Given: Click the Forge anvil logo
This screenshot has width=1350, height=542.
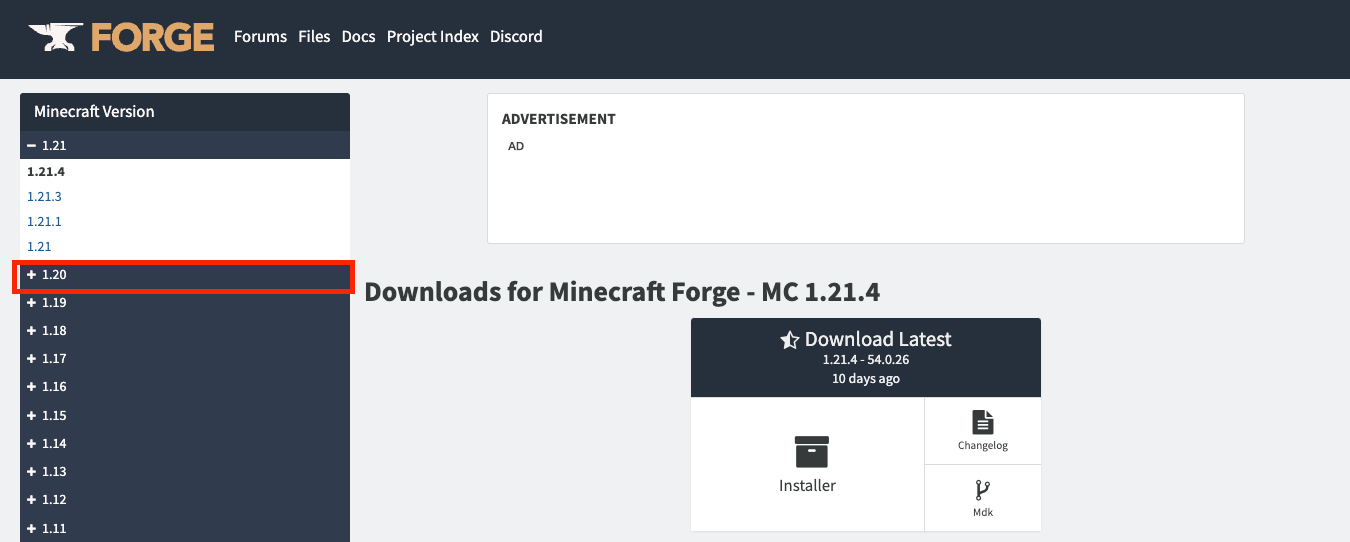Looking at the screenshot, I should (x=121, y=37).
